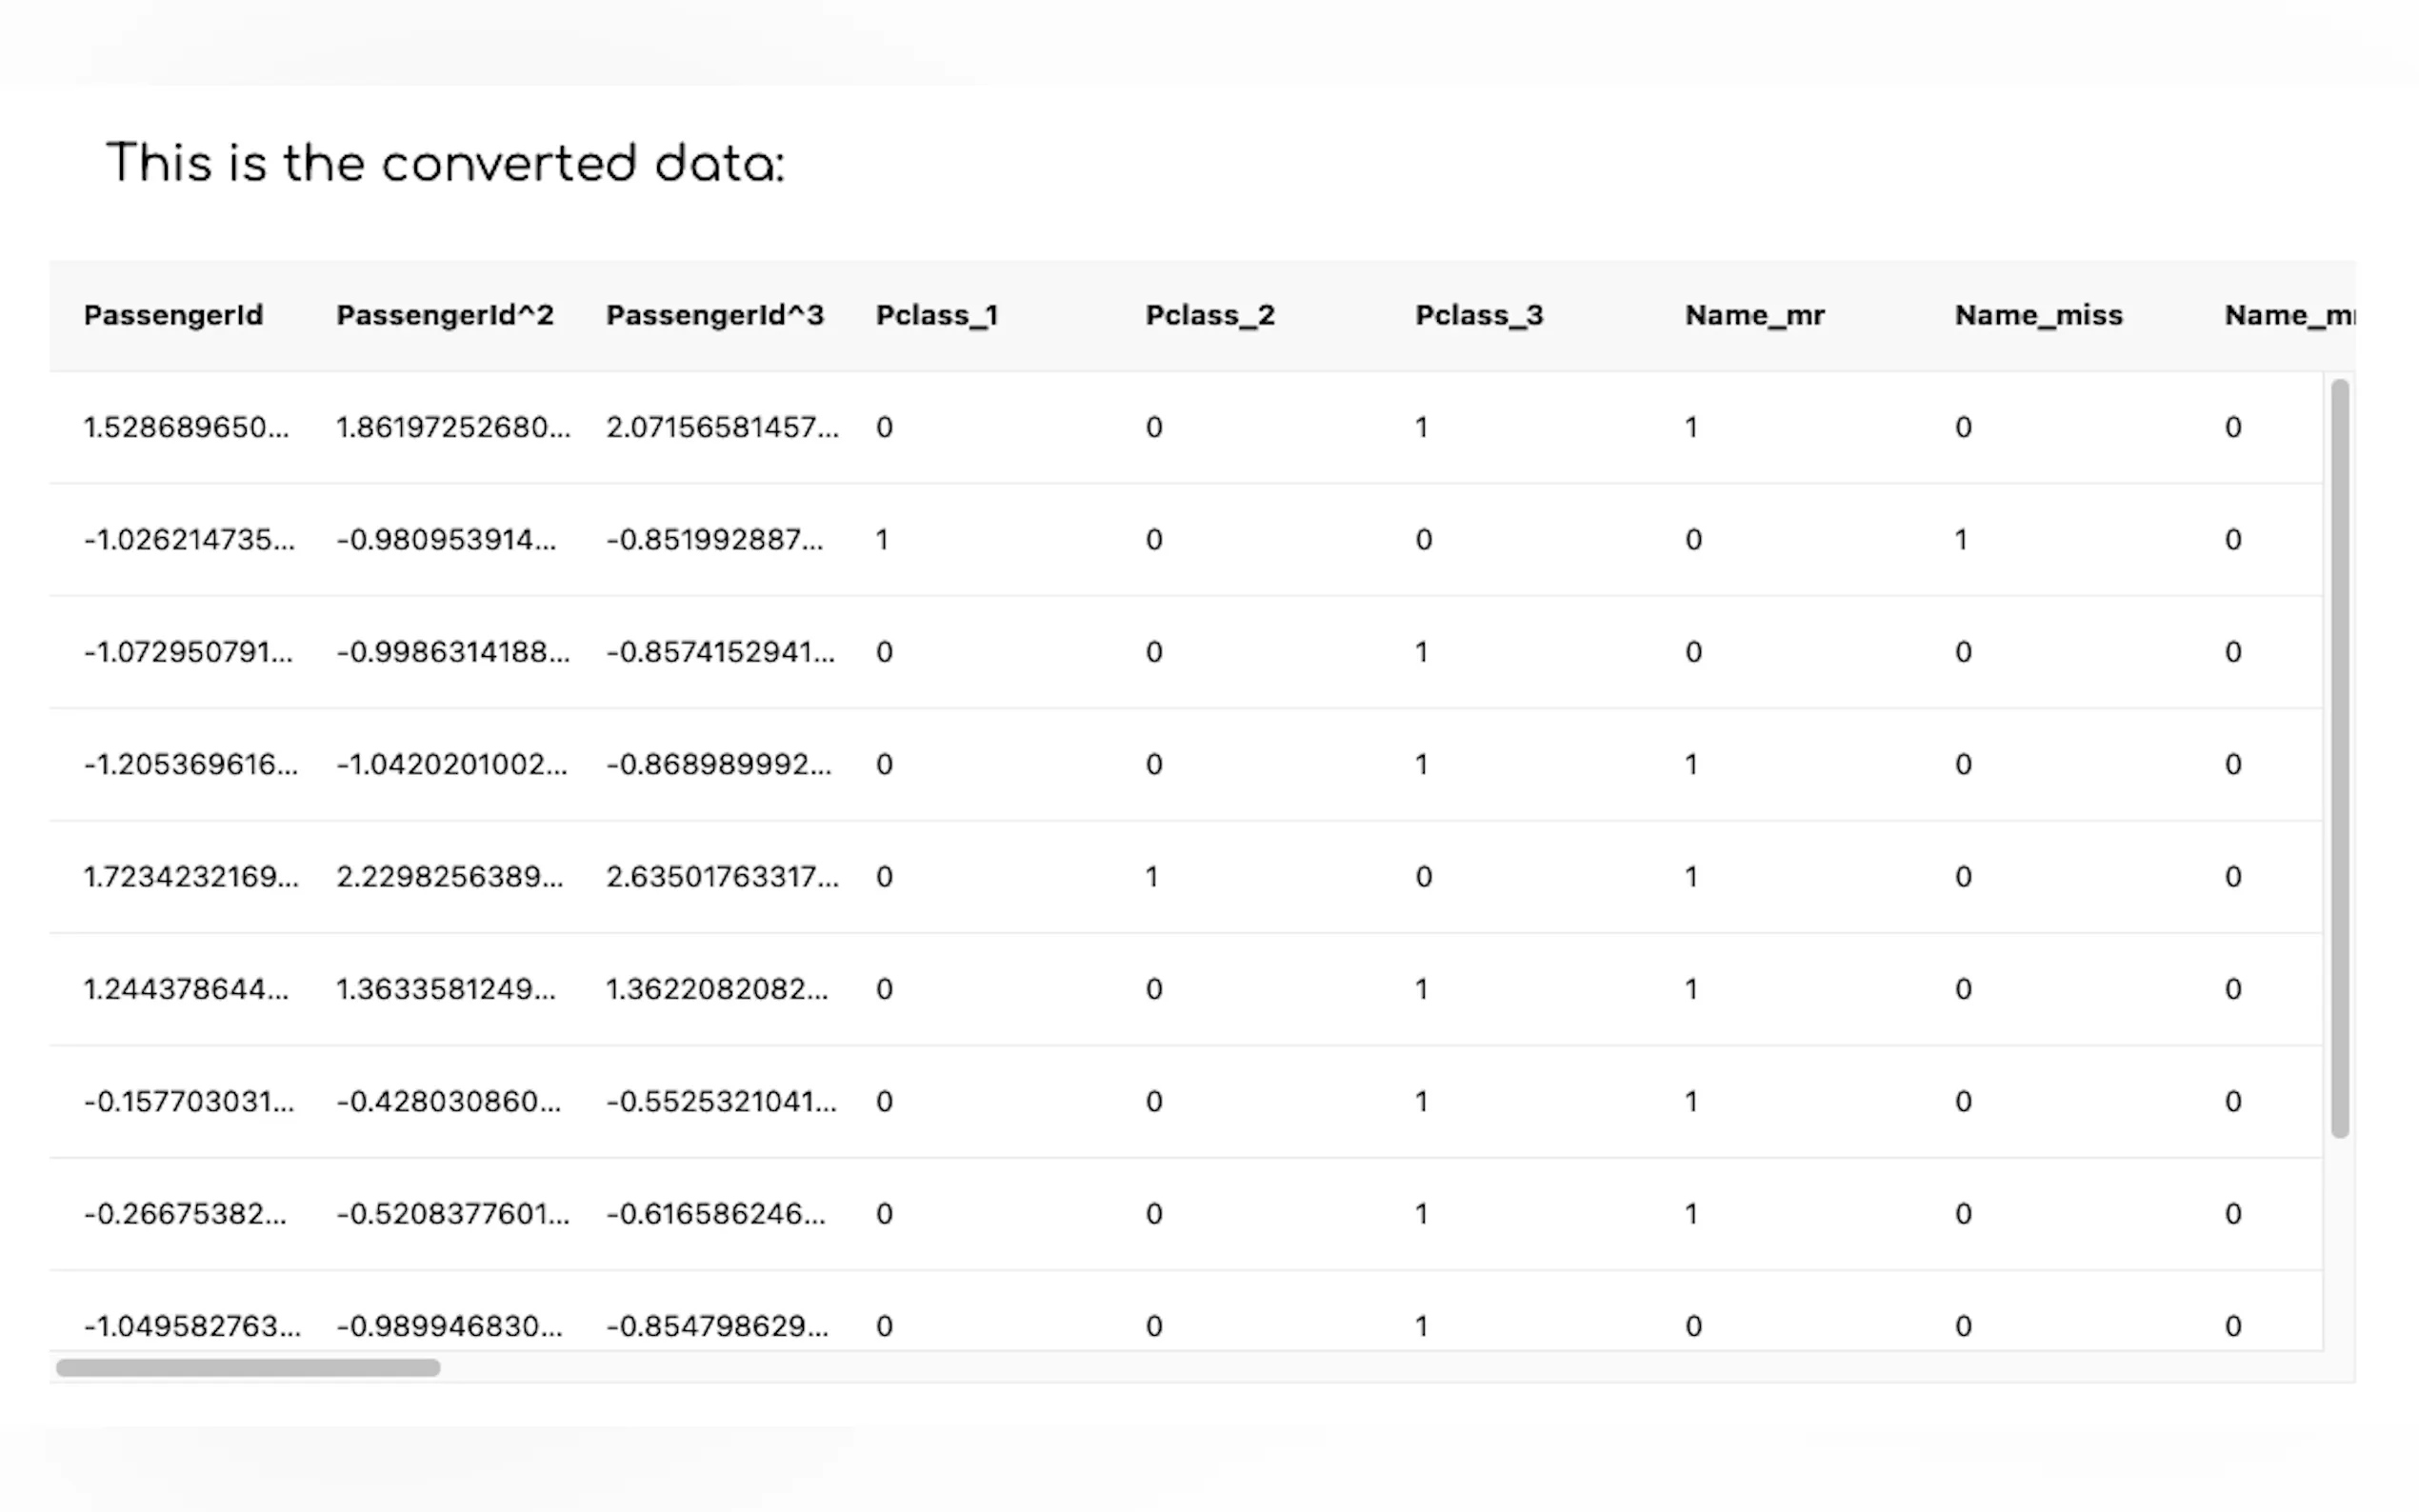
Task: Select cell with value 2.63501763317...
Action: click(722, 877)
